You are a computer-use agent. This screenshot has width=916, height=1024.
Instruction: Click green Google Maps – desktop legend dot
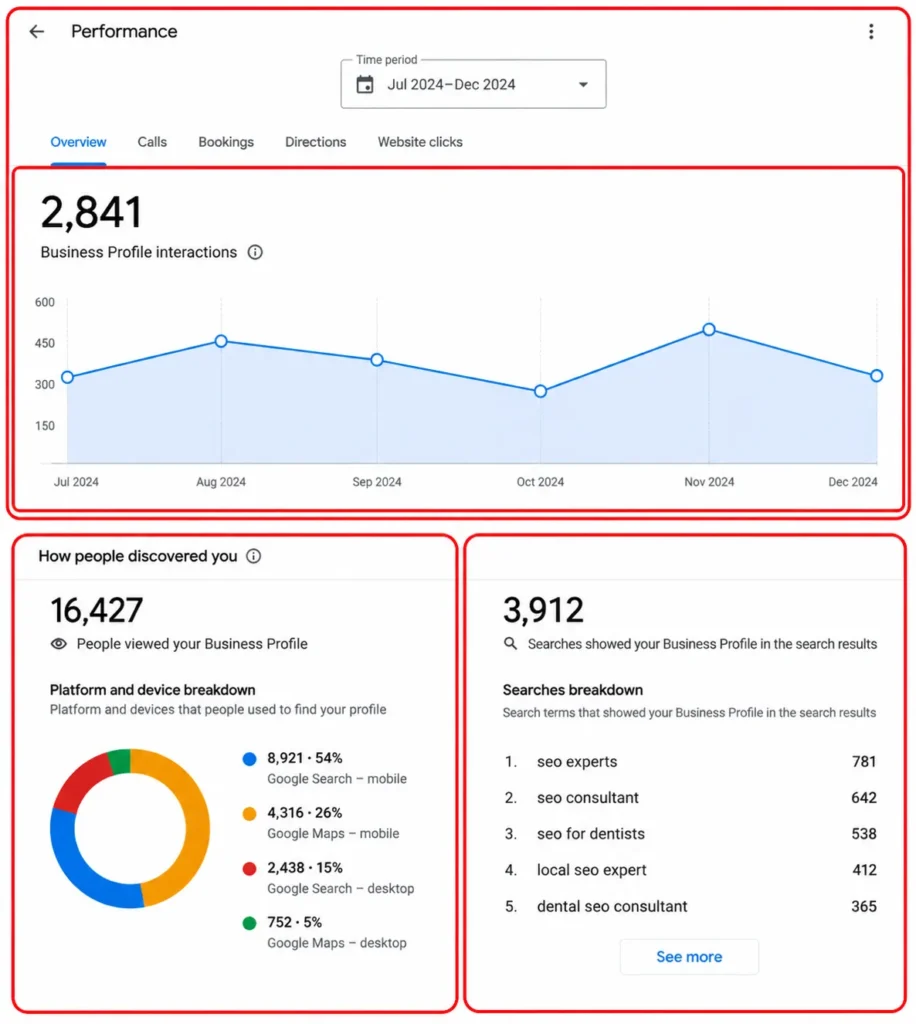point(249,923)
